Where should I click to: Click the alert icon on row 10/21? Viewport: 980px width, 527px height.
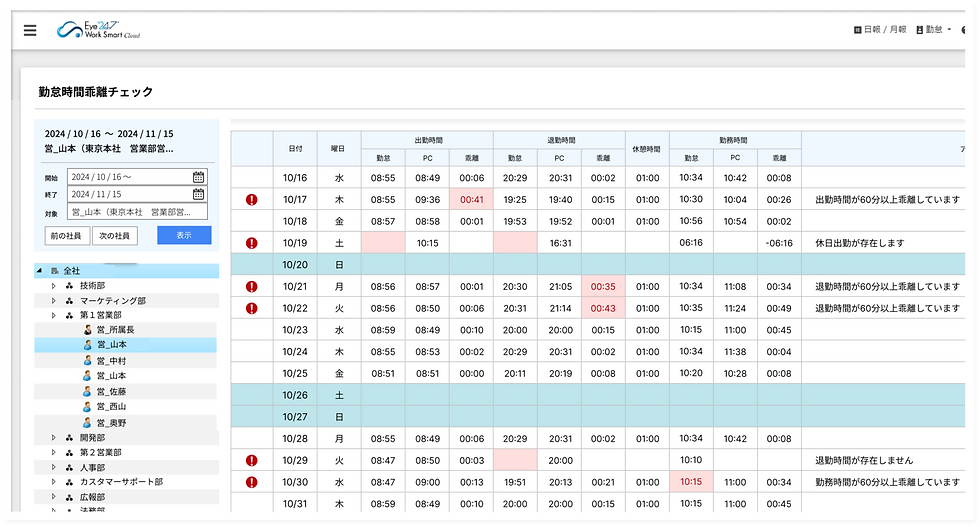tap(251, 286)
